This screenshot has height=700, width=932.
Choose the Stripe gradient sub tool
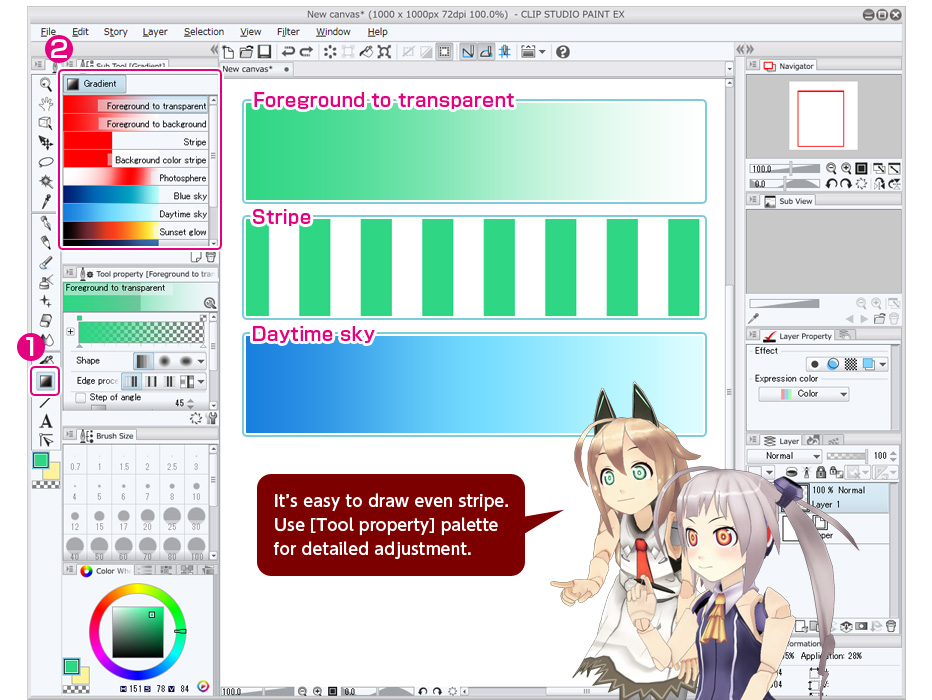[136, 142]
